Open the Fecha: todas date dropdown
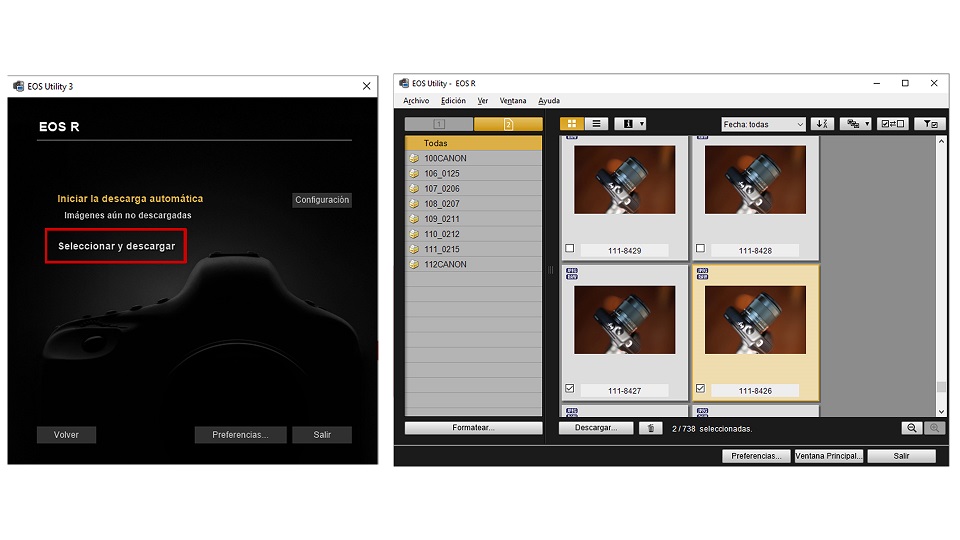 pos(763,124)
